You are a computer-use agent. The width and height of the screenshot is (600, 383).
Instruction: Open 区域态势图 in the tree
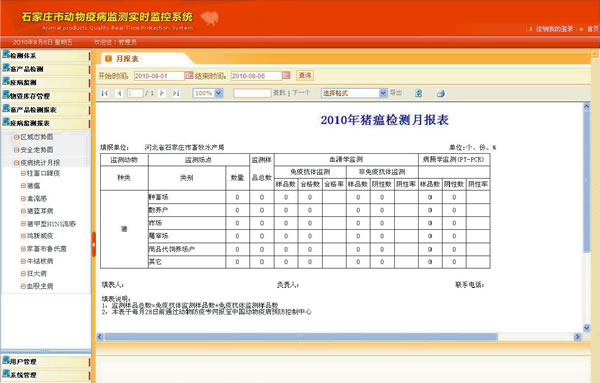(x=37, y=137)
